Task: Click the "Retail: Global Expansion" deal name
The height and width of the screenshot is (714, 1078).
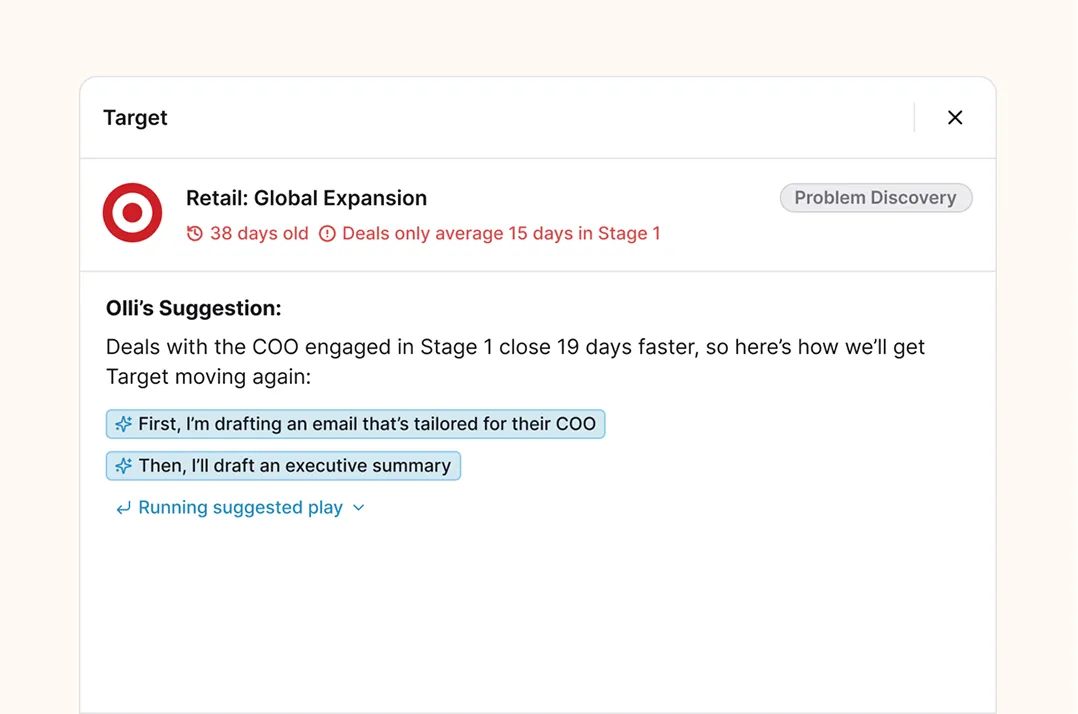Action: pos(306,198)
